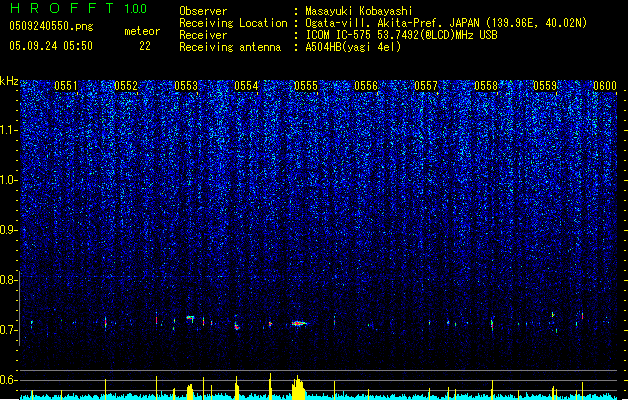Click the 0600 time marker
The height and width of the screenshot is (400, 629).
(x=605, y=86)
